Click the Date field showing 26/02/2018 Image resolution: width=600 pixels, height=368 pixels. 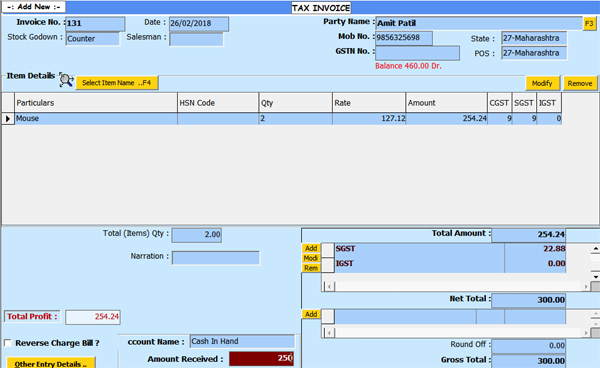pos(199,24)
